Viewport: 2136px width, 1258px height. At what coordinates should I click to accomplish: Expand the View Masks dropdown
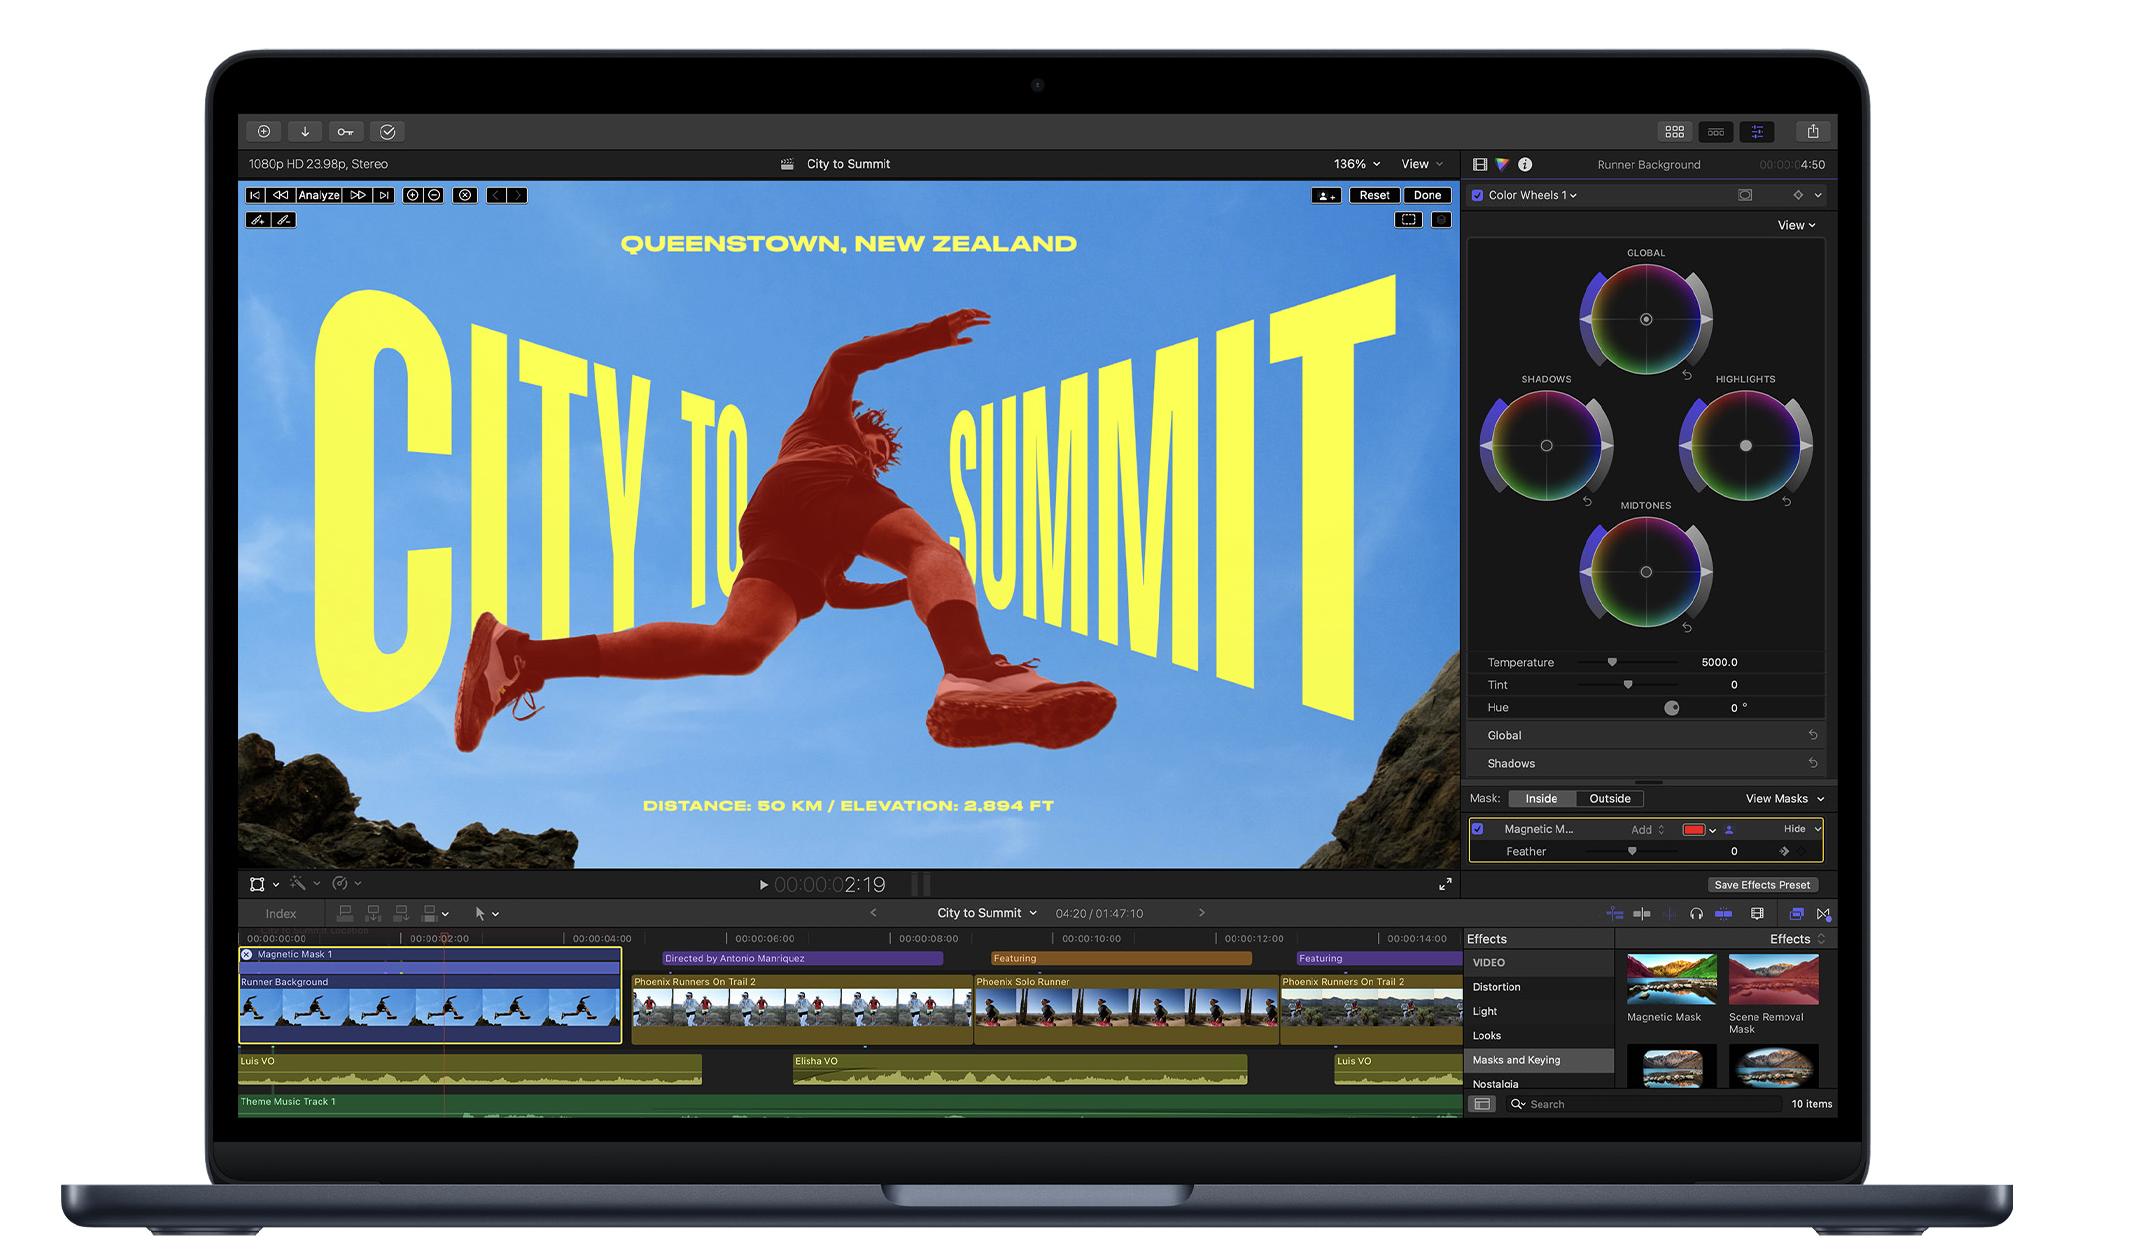coord(1785,799)
